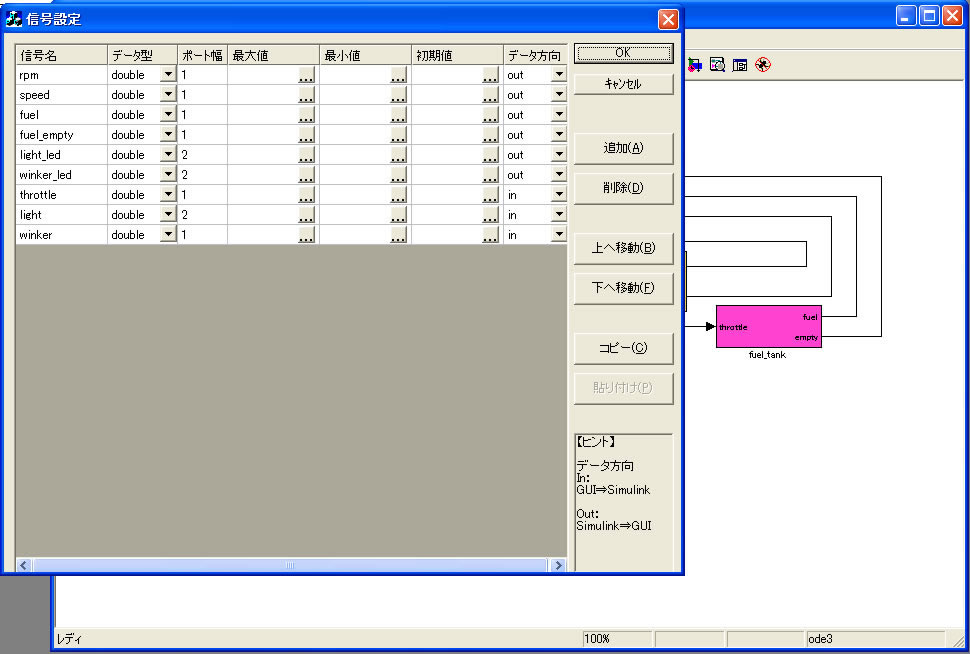Click the 信号名 column header
The width and height of the screenshot is (970, 654).
(x=61, y=56)
